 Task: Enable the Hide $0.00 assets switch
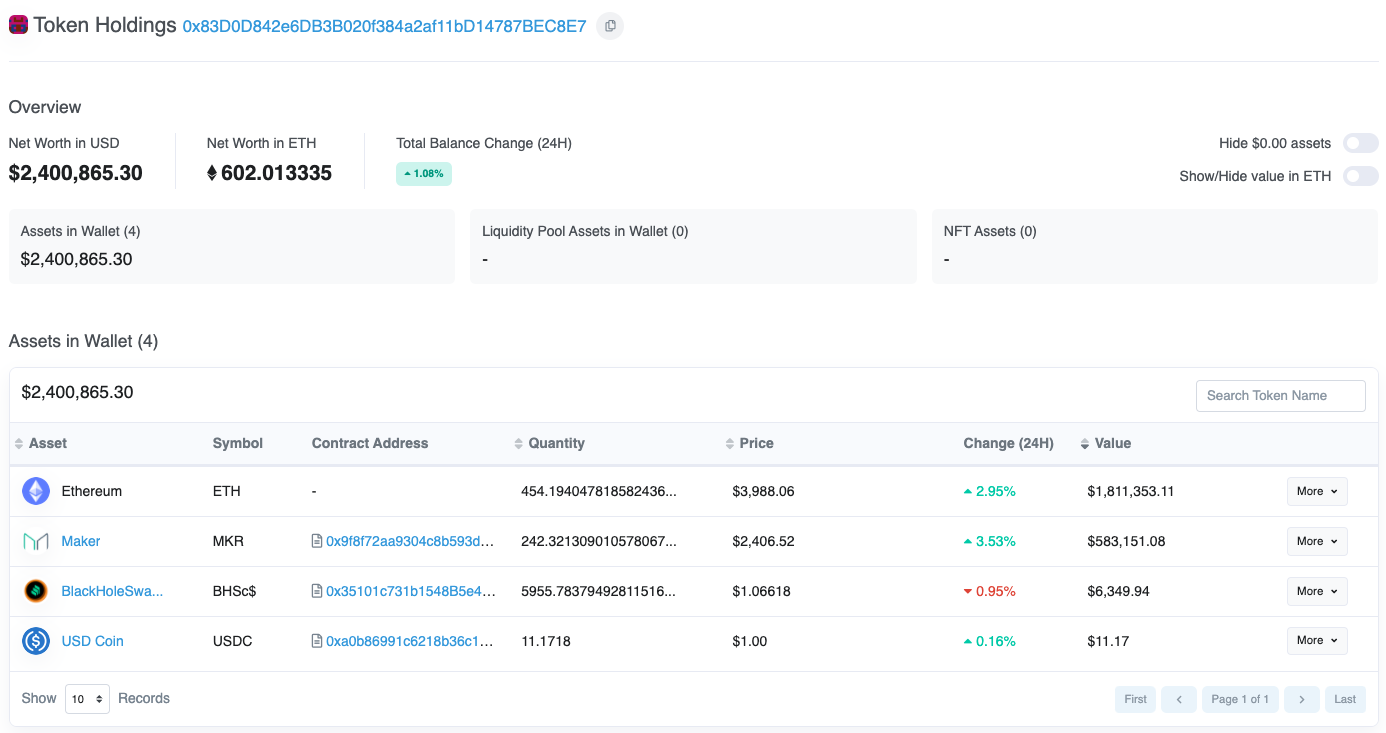[x=1360, y=143]
